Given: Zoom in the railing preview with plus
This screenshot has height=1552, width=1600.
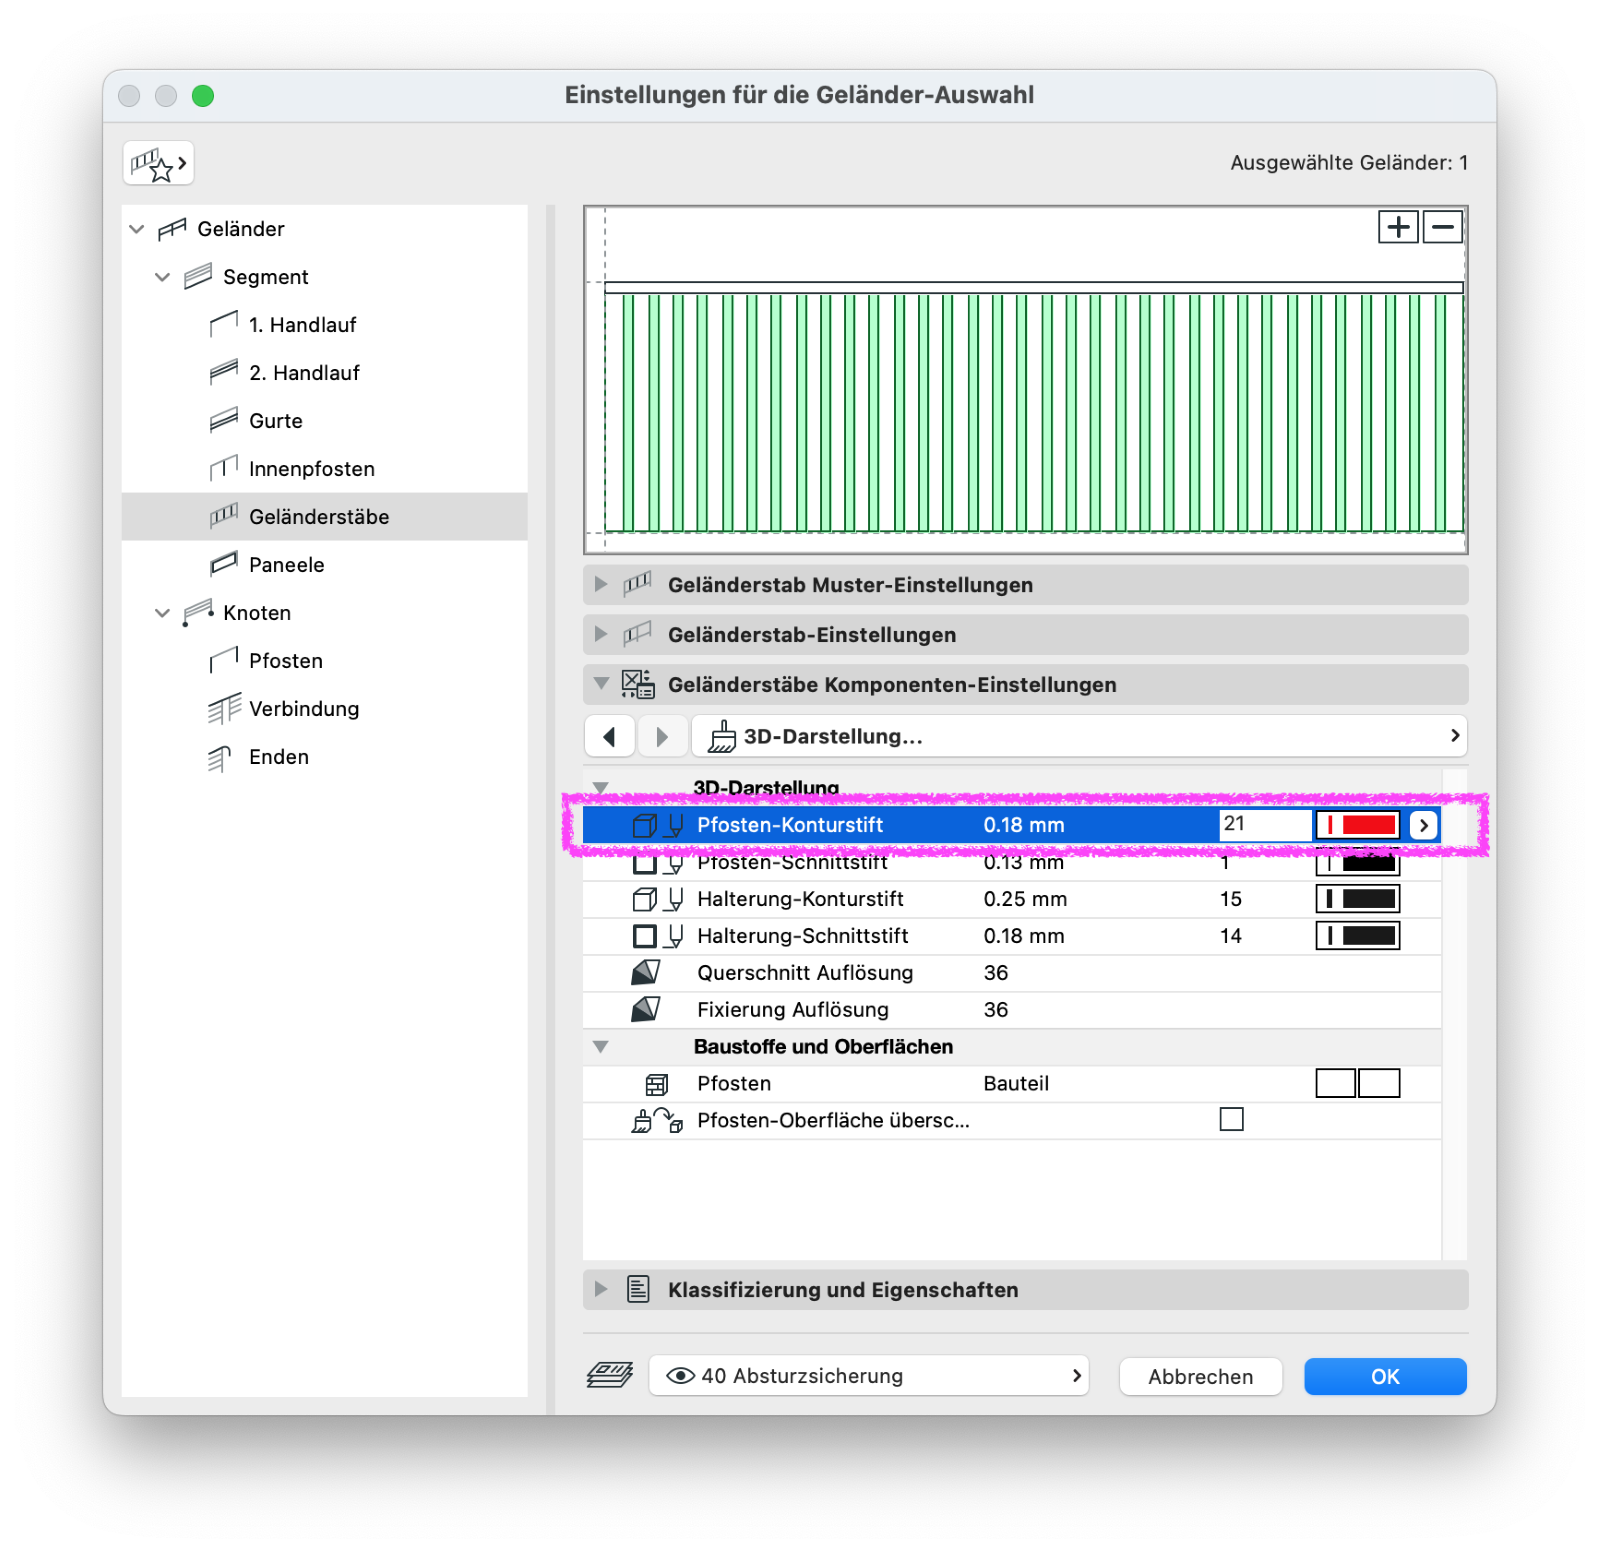Looking at the screenshot, I should pyautogui.click(x=1398, y=227).
